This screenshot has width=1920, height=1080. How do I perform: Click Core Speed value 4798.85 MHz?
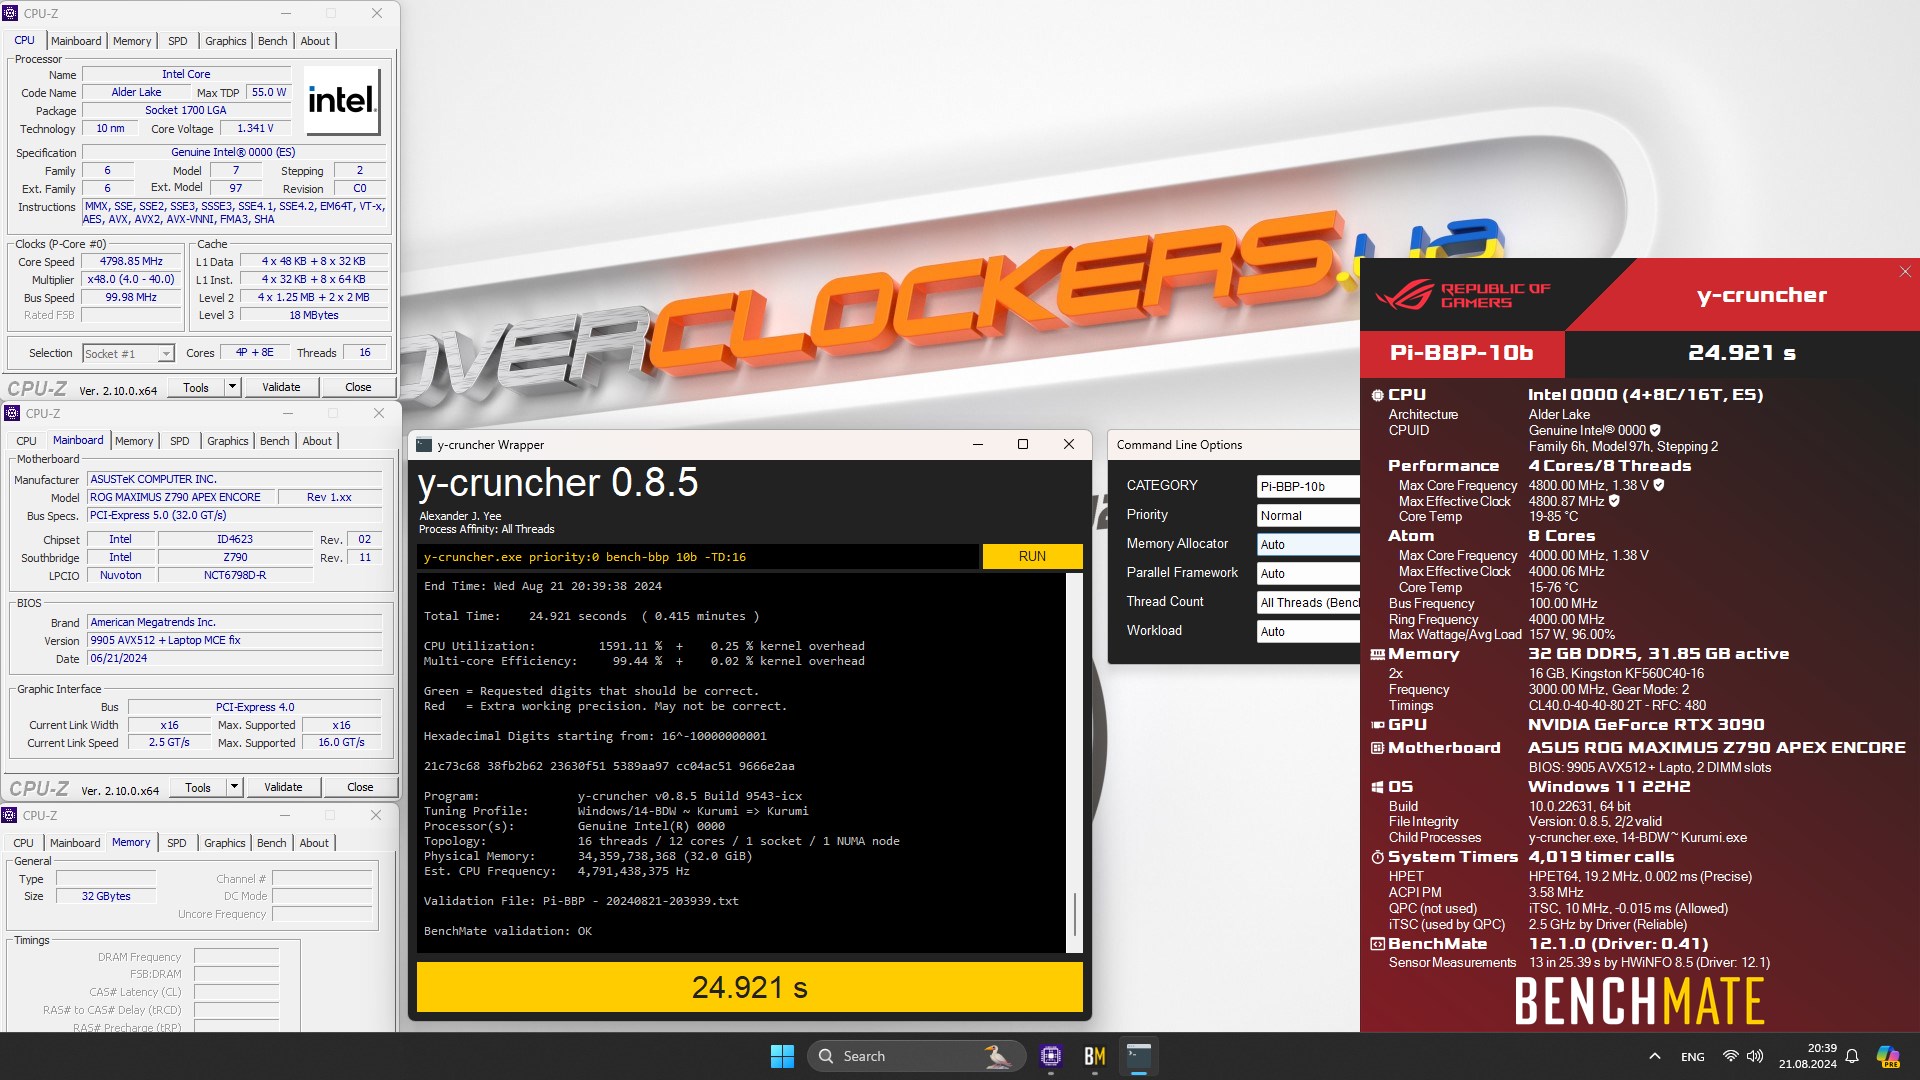click(131, 261)
